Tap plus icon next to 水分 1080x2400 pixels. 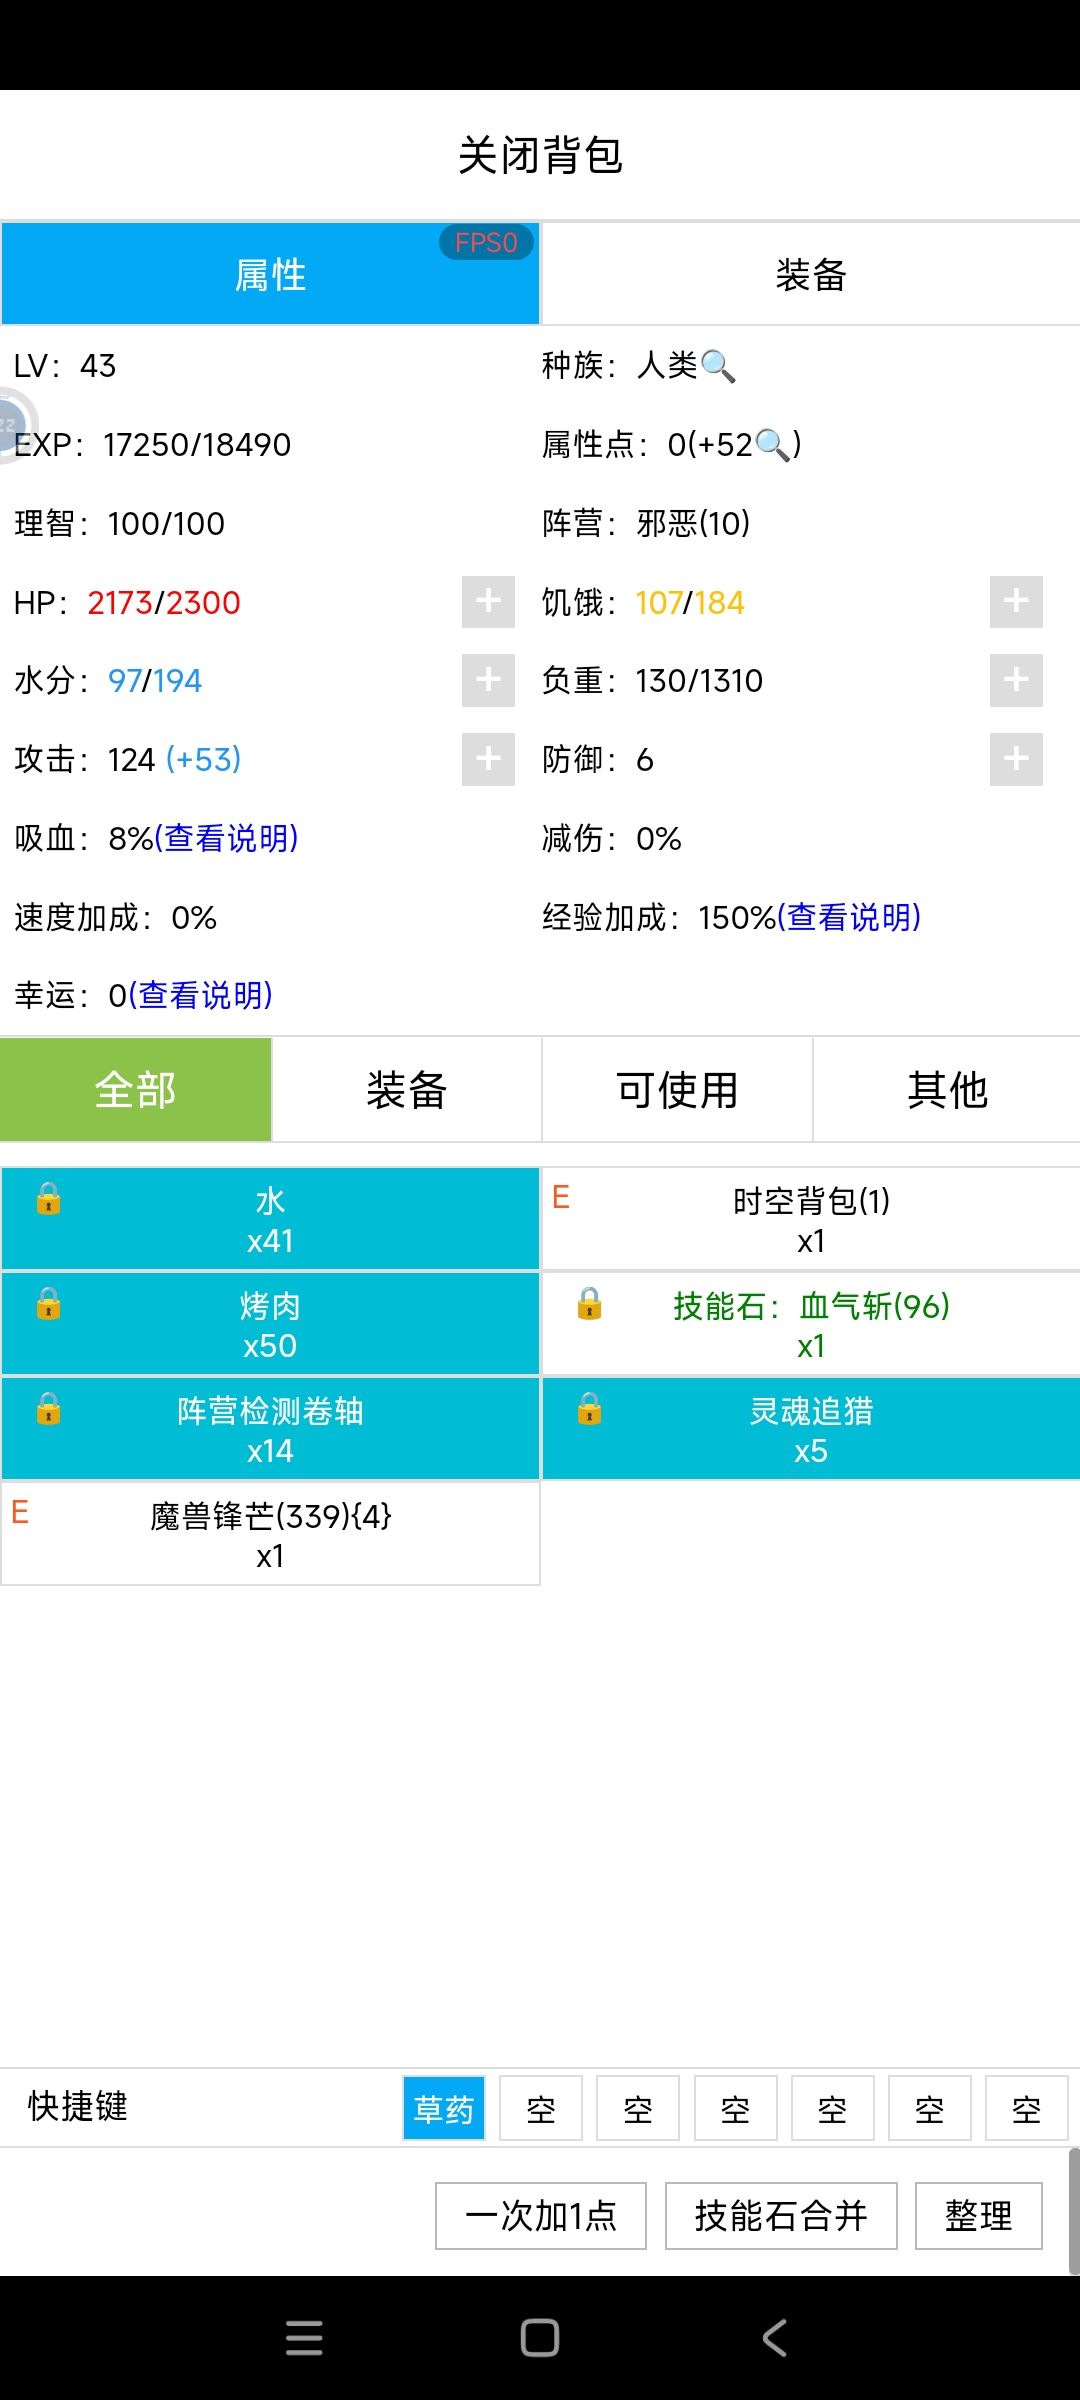tap(488, 680)
